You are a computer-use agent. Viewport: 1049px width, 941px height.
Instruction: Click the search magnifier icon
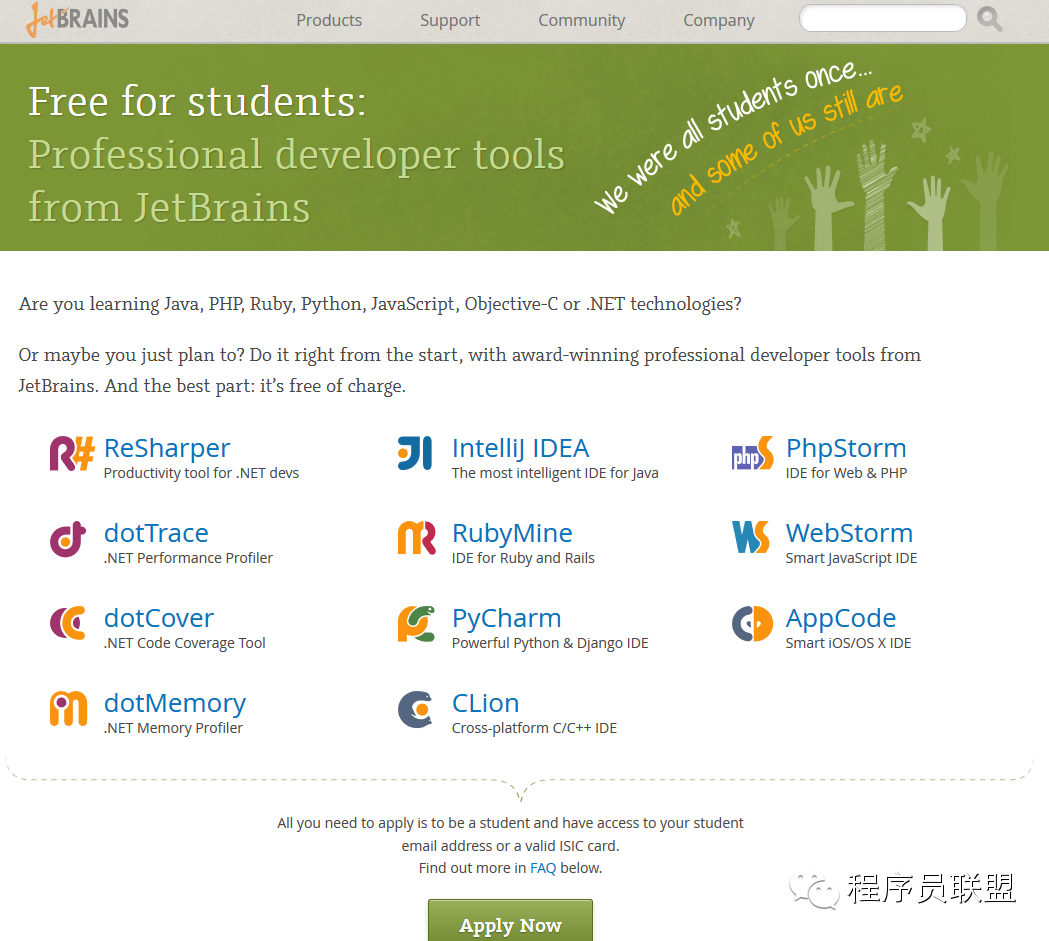989,19
